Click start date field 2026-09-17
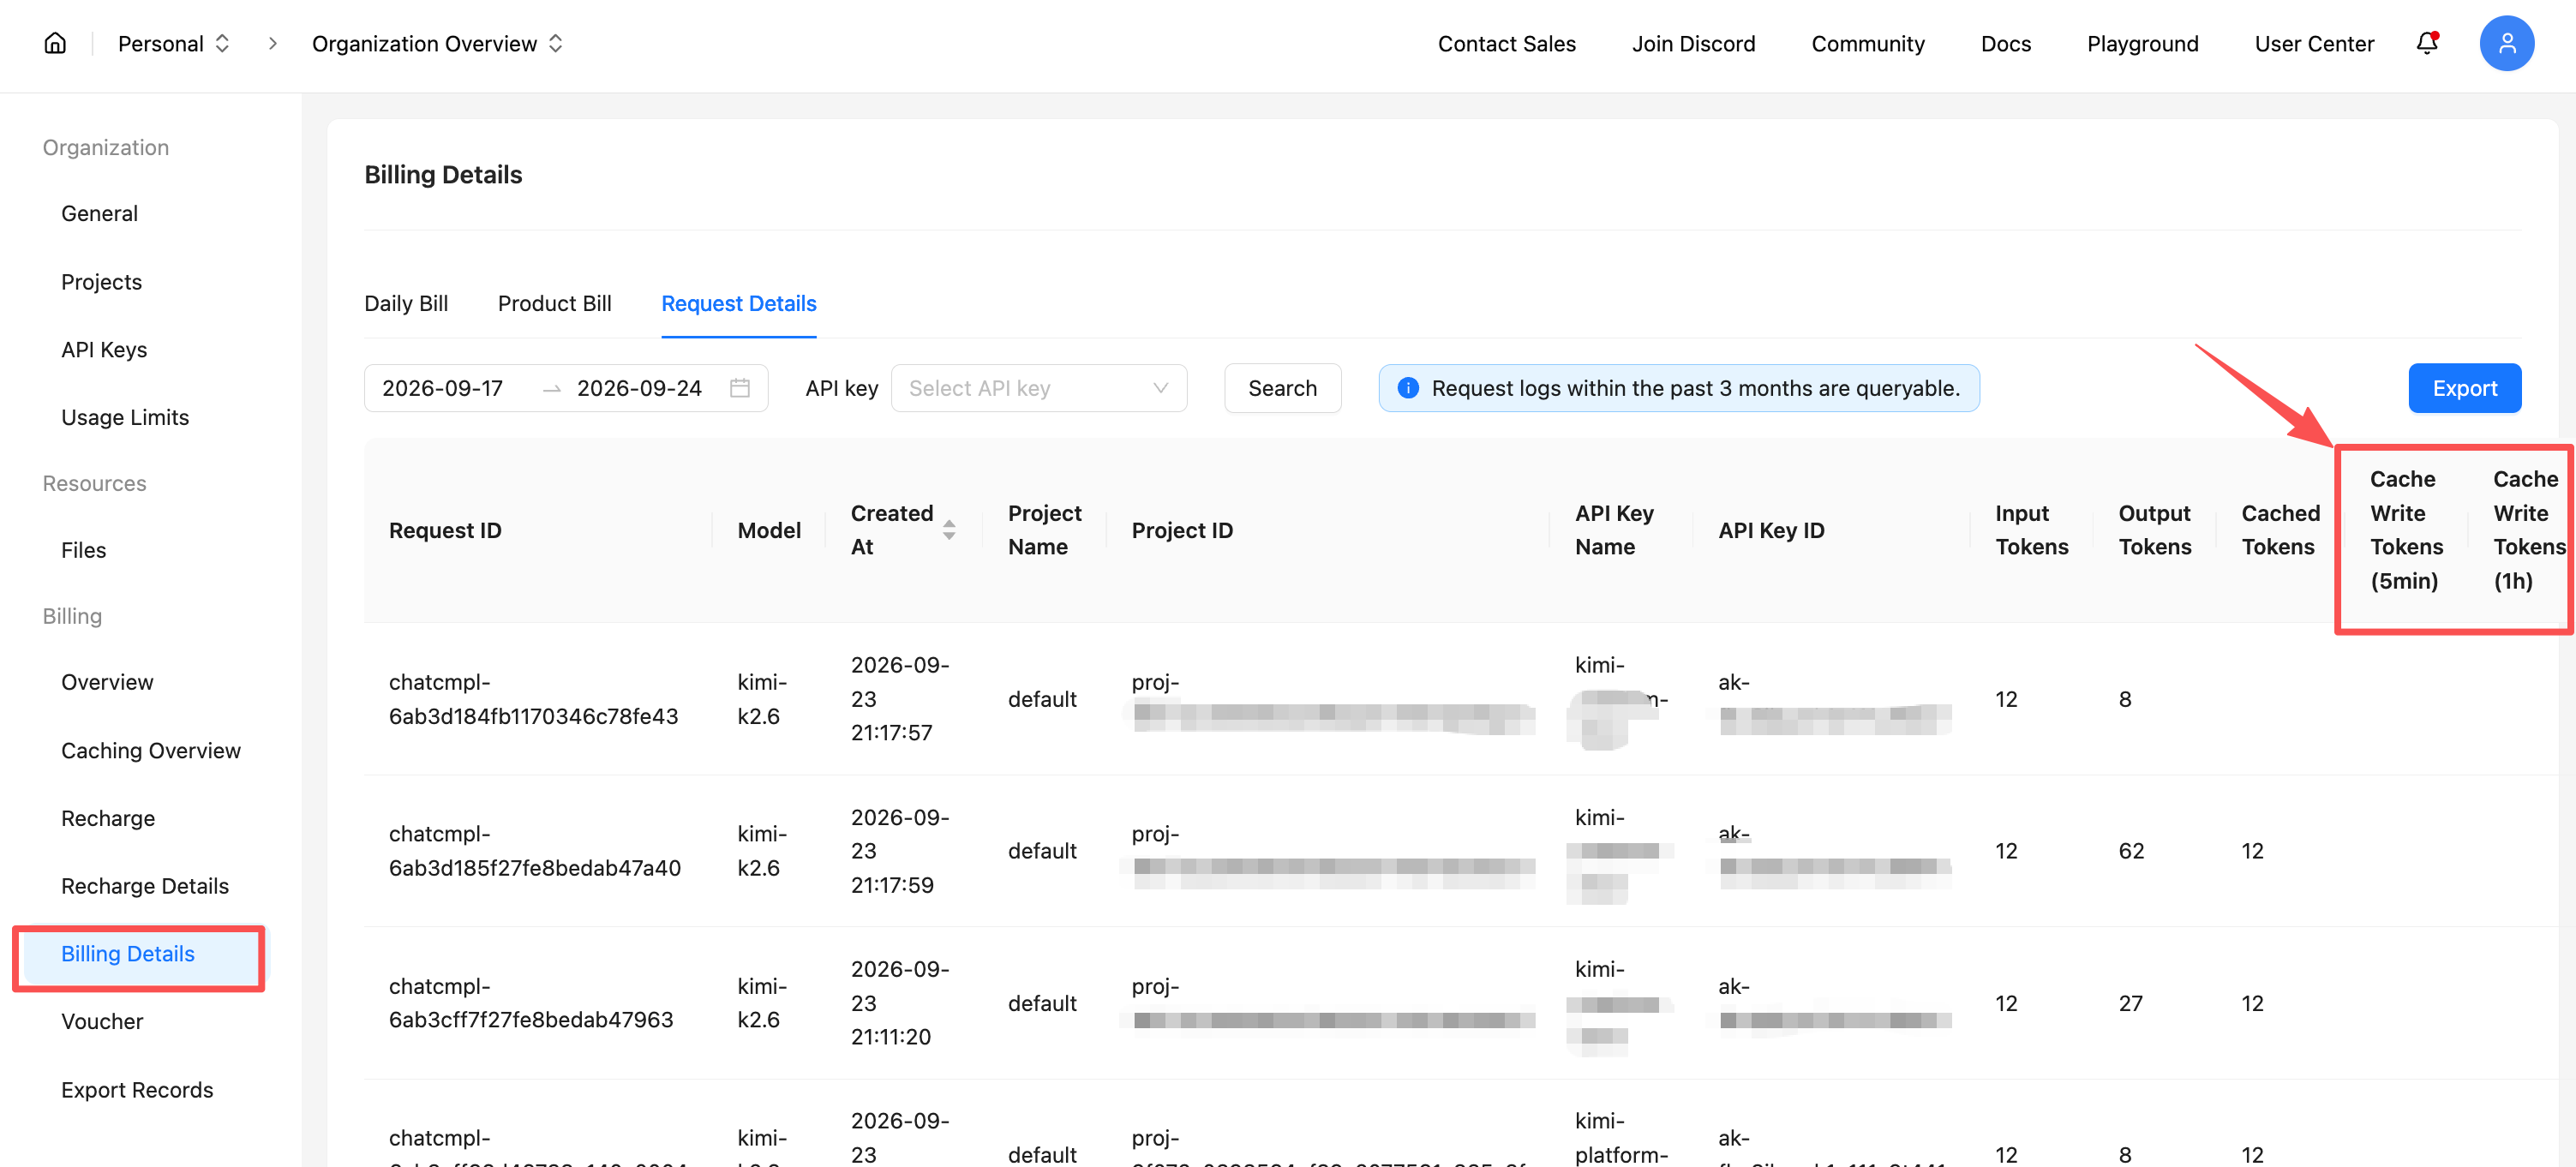This screenshot has height=1167, width=2576. [x=442, y=388]
